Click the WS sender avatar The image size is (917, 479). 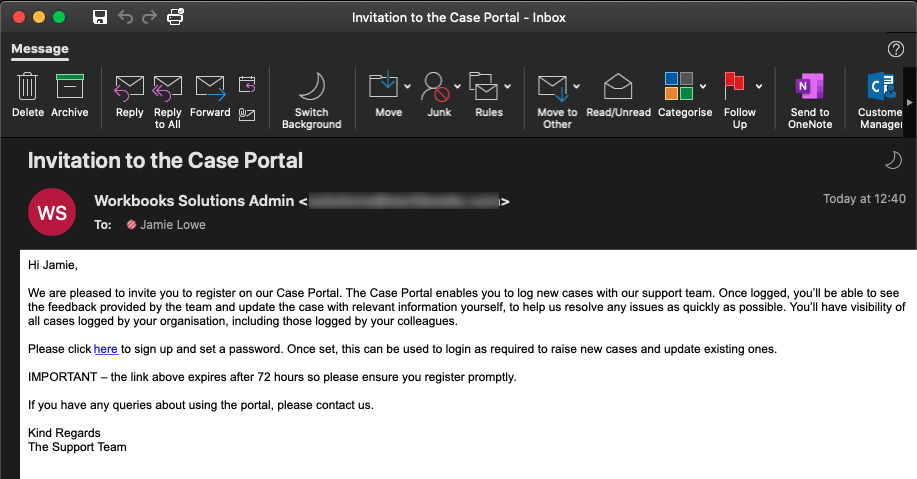coord(52,212)
